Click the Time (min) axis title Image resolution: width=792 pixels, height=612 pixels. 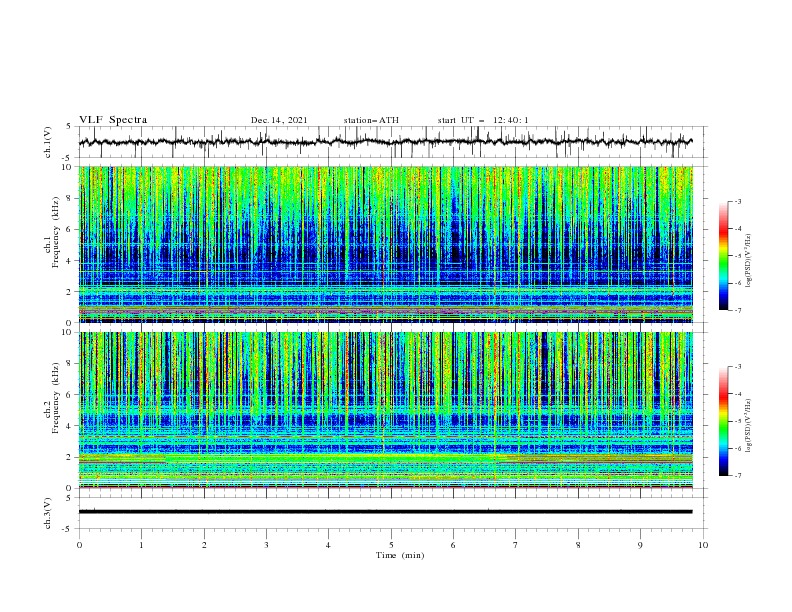pyautogui.click(x=400, y=555)
